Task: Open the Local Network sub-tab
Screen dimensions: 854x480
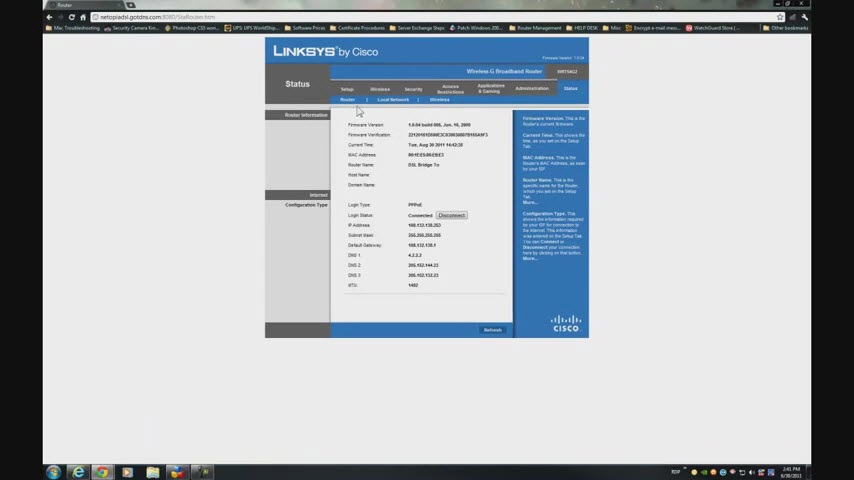Action: (393, 100)
